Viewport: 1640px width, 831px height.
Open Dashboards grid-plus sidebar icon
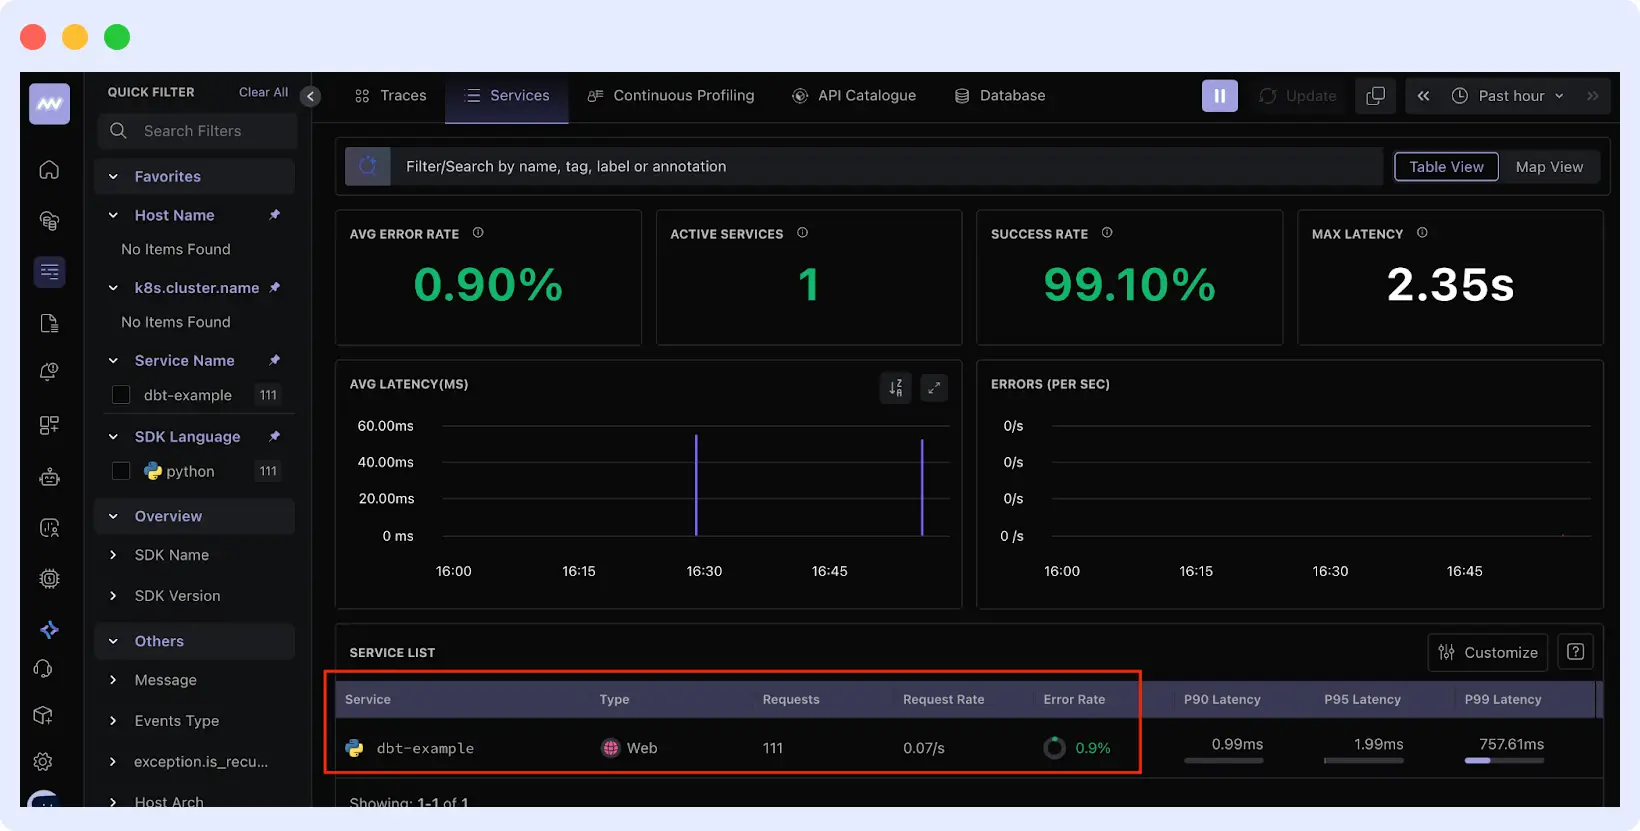coord(49,425)
